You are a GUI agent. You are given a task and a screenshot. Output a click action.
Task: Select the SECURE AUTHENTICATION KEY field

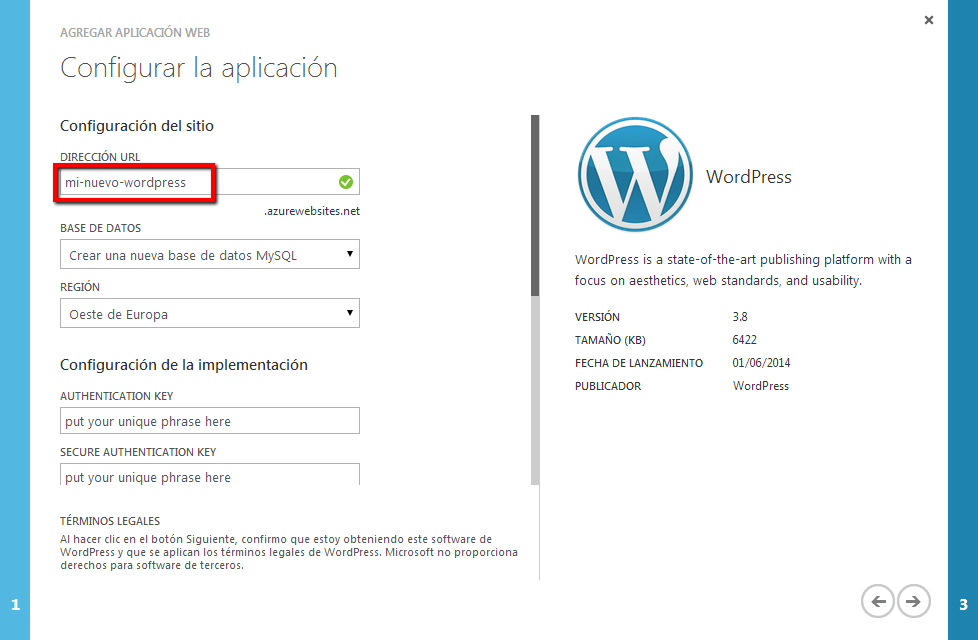point(209,475)
